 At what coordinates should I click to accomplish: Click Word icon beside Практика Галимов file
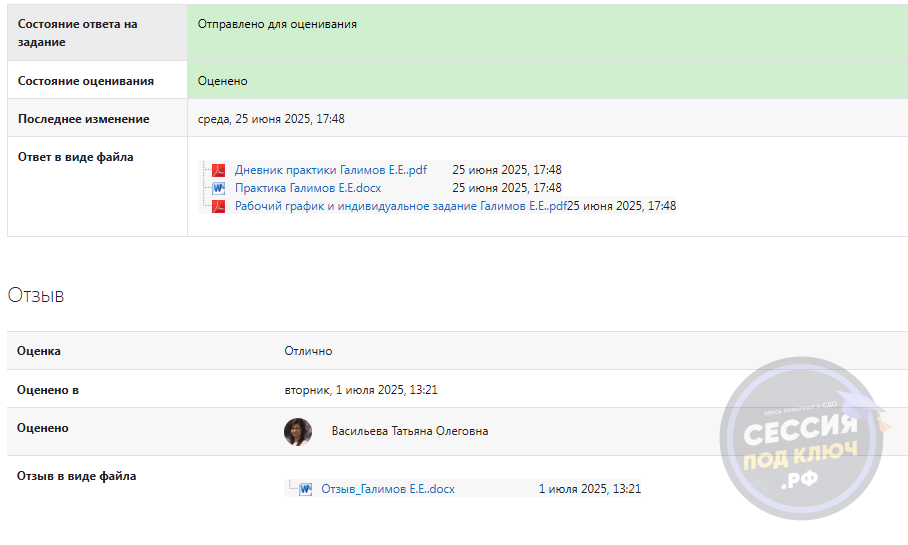click(x=218, y=188)
